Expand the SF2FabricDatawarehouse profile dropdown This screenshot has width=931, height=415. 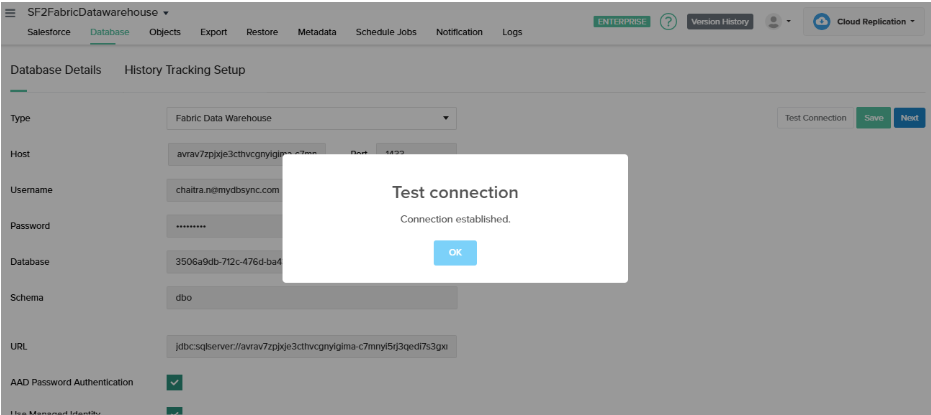[165, 12]
